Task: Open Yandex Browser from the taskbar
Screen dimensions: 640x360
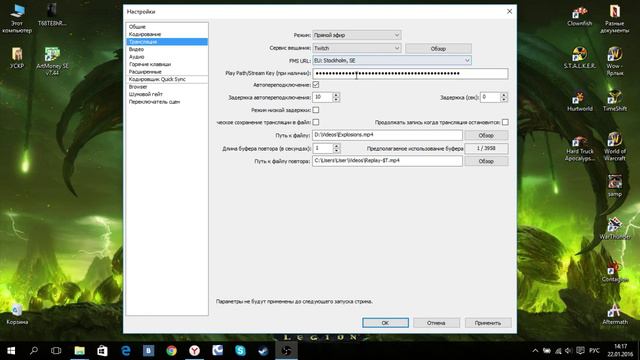Action: tap(194, 351)
